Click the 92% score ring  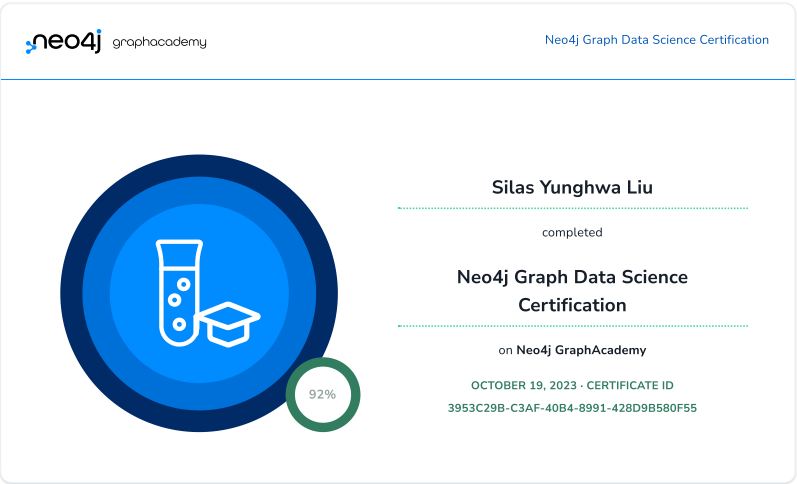323,395
